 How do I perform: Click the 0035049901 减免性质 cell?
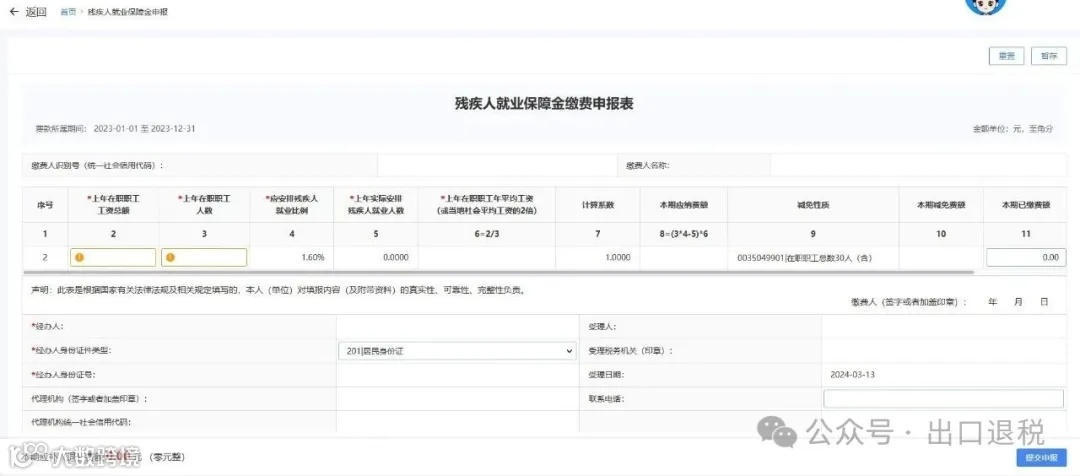(813, 257)
